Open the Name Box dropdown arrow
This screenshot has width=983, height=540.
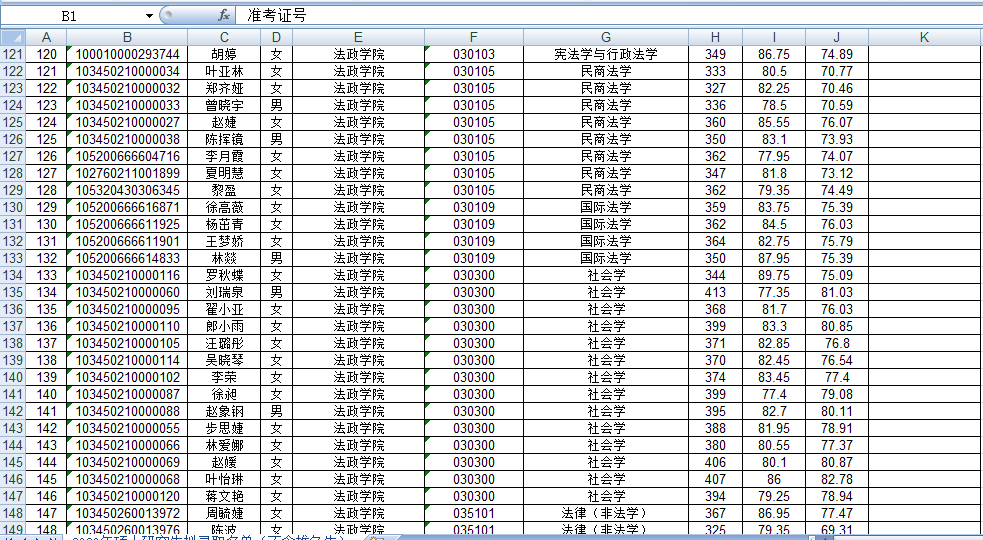(149, 16)
